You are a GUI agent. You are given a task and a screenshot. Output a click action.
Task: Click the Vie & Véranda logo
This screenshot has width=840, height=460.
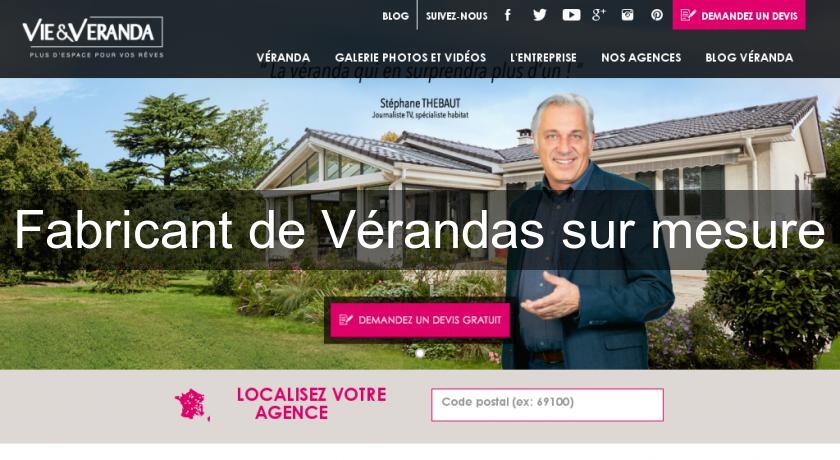click(x=92, y=37)
